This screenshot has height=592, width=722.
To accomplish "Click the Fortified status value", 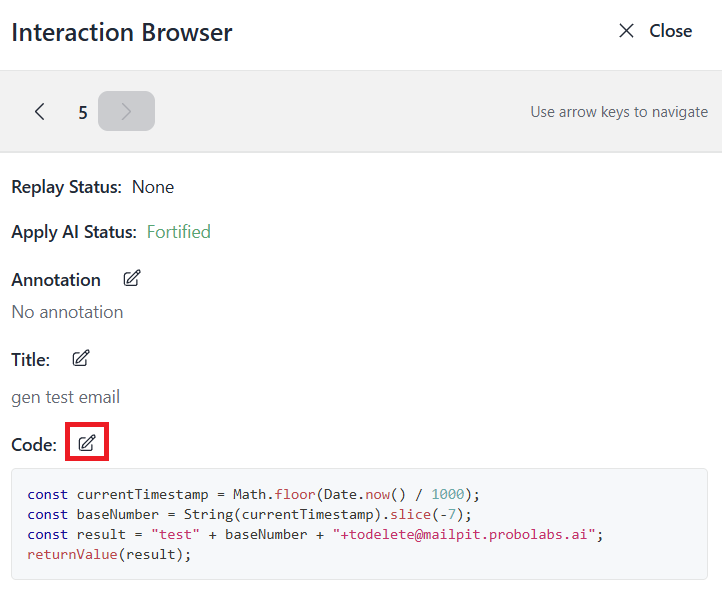I will click(x=178, y=232).
